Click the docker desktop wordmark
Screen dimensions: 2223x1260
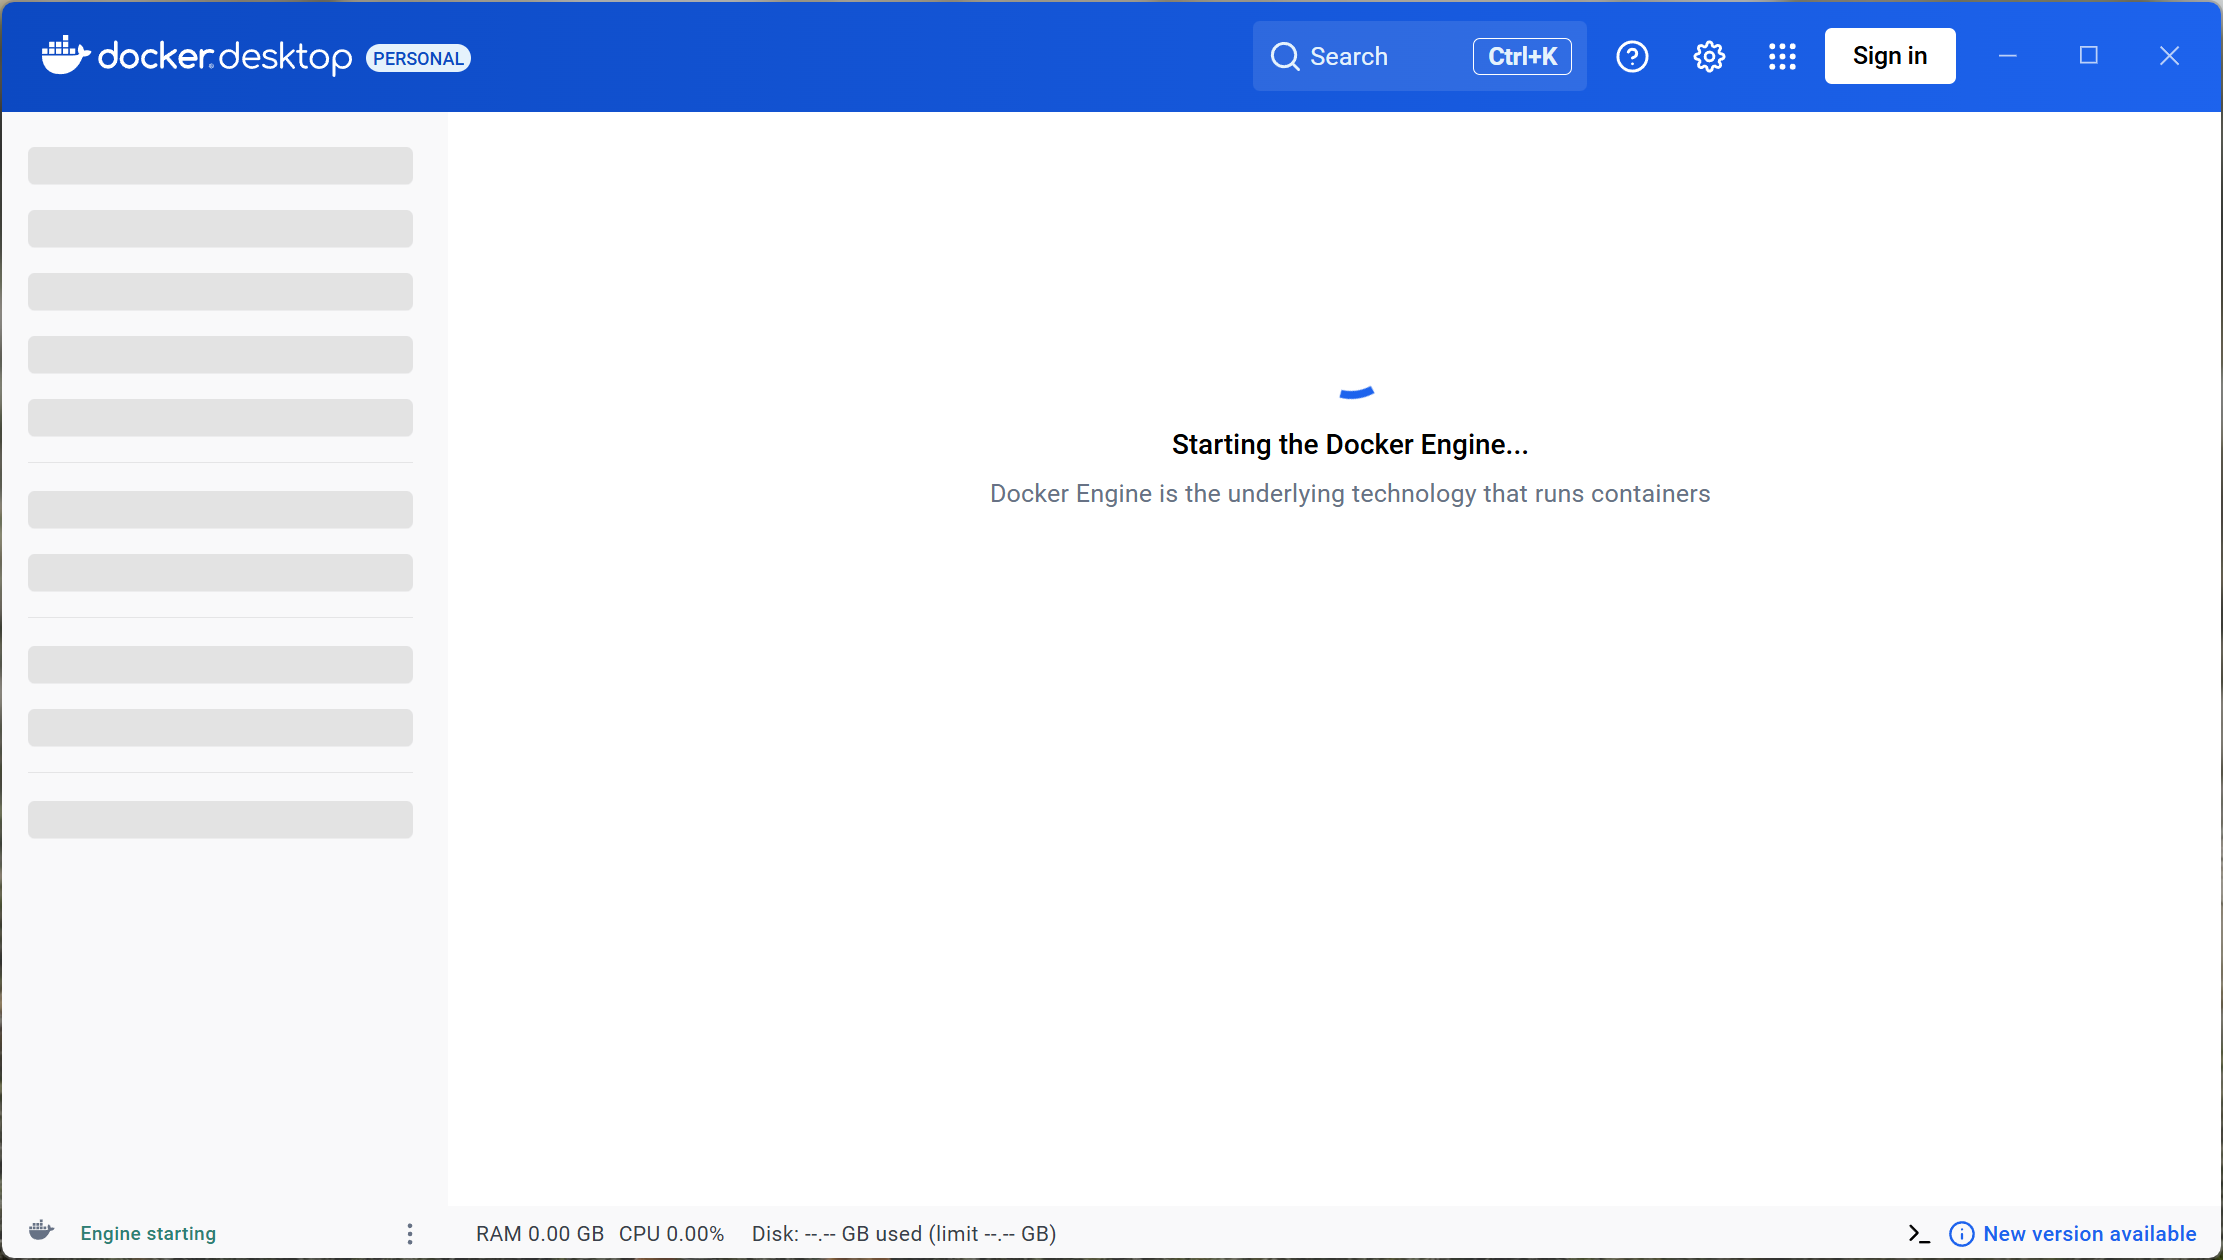pyautogui.click(x=225, y=57)
